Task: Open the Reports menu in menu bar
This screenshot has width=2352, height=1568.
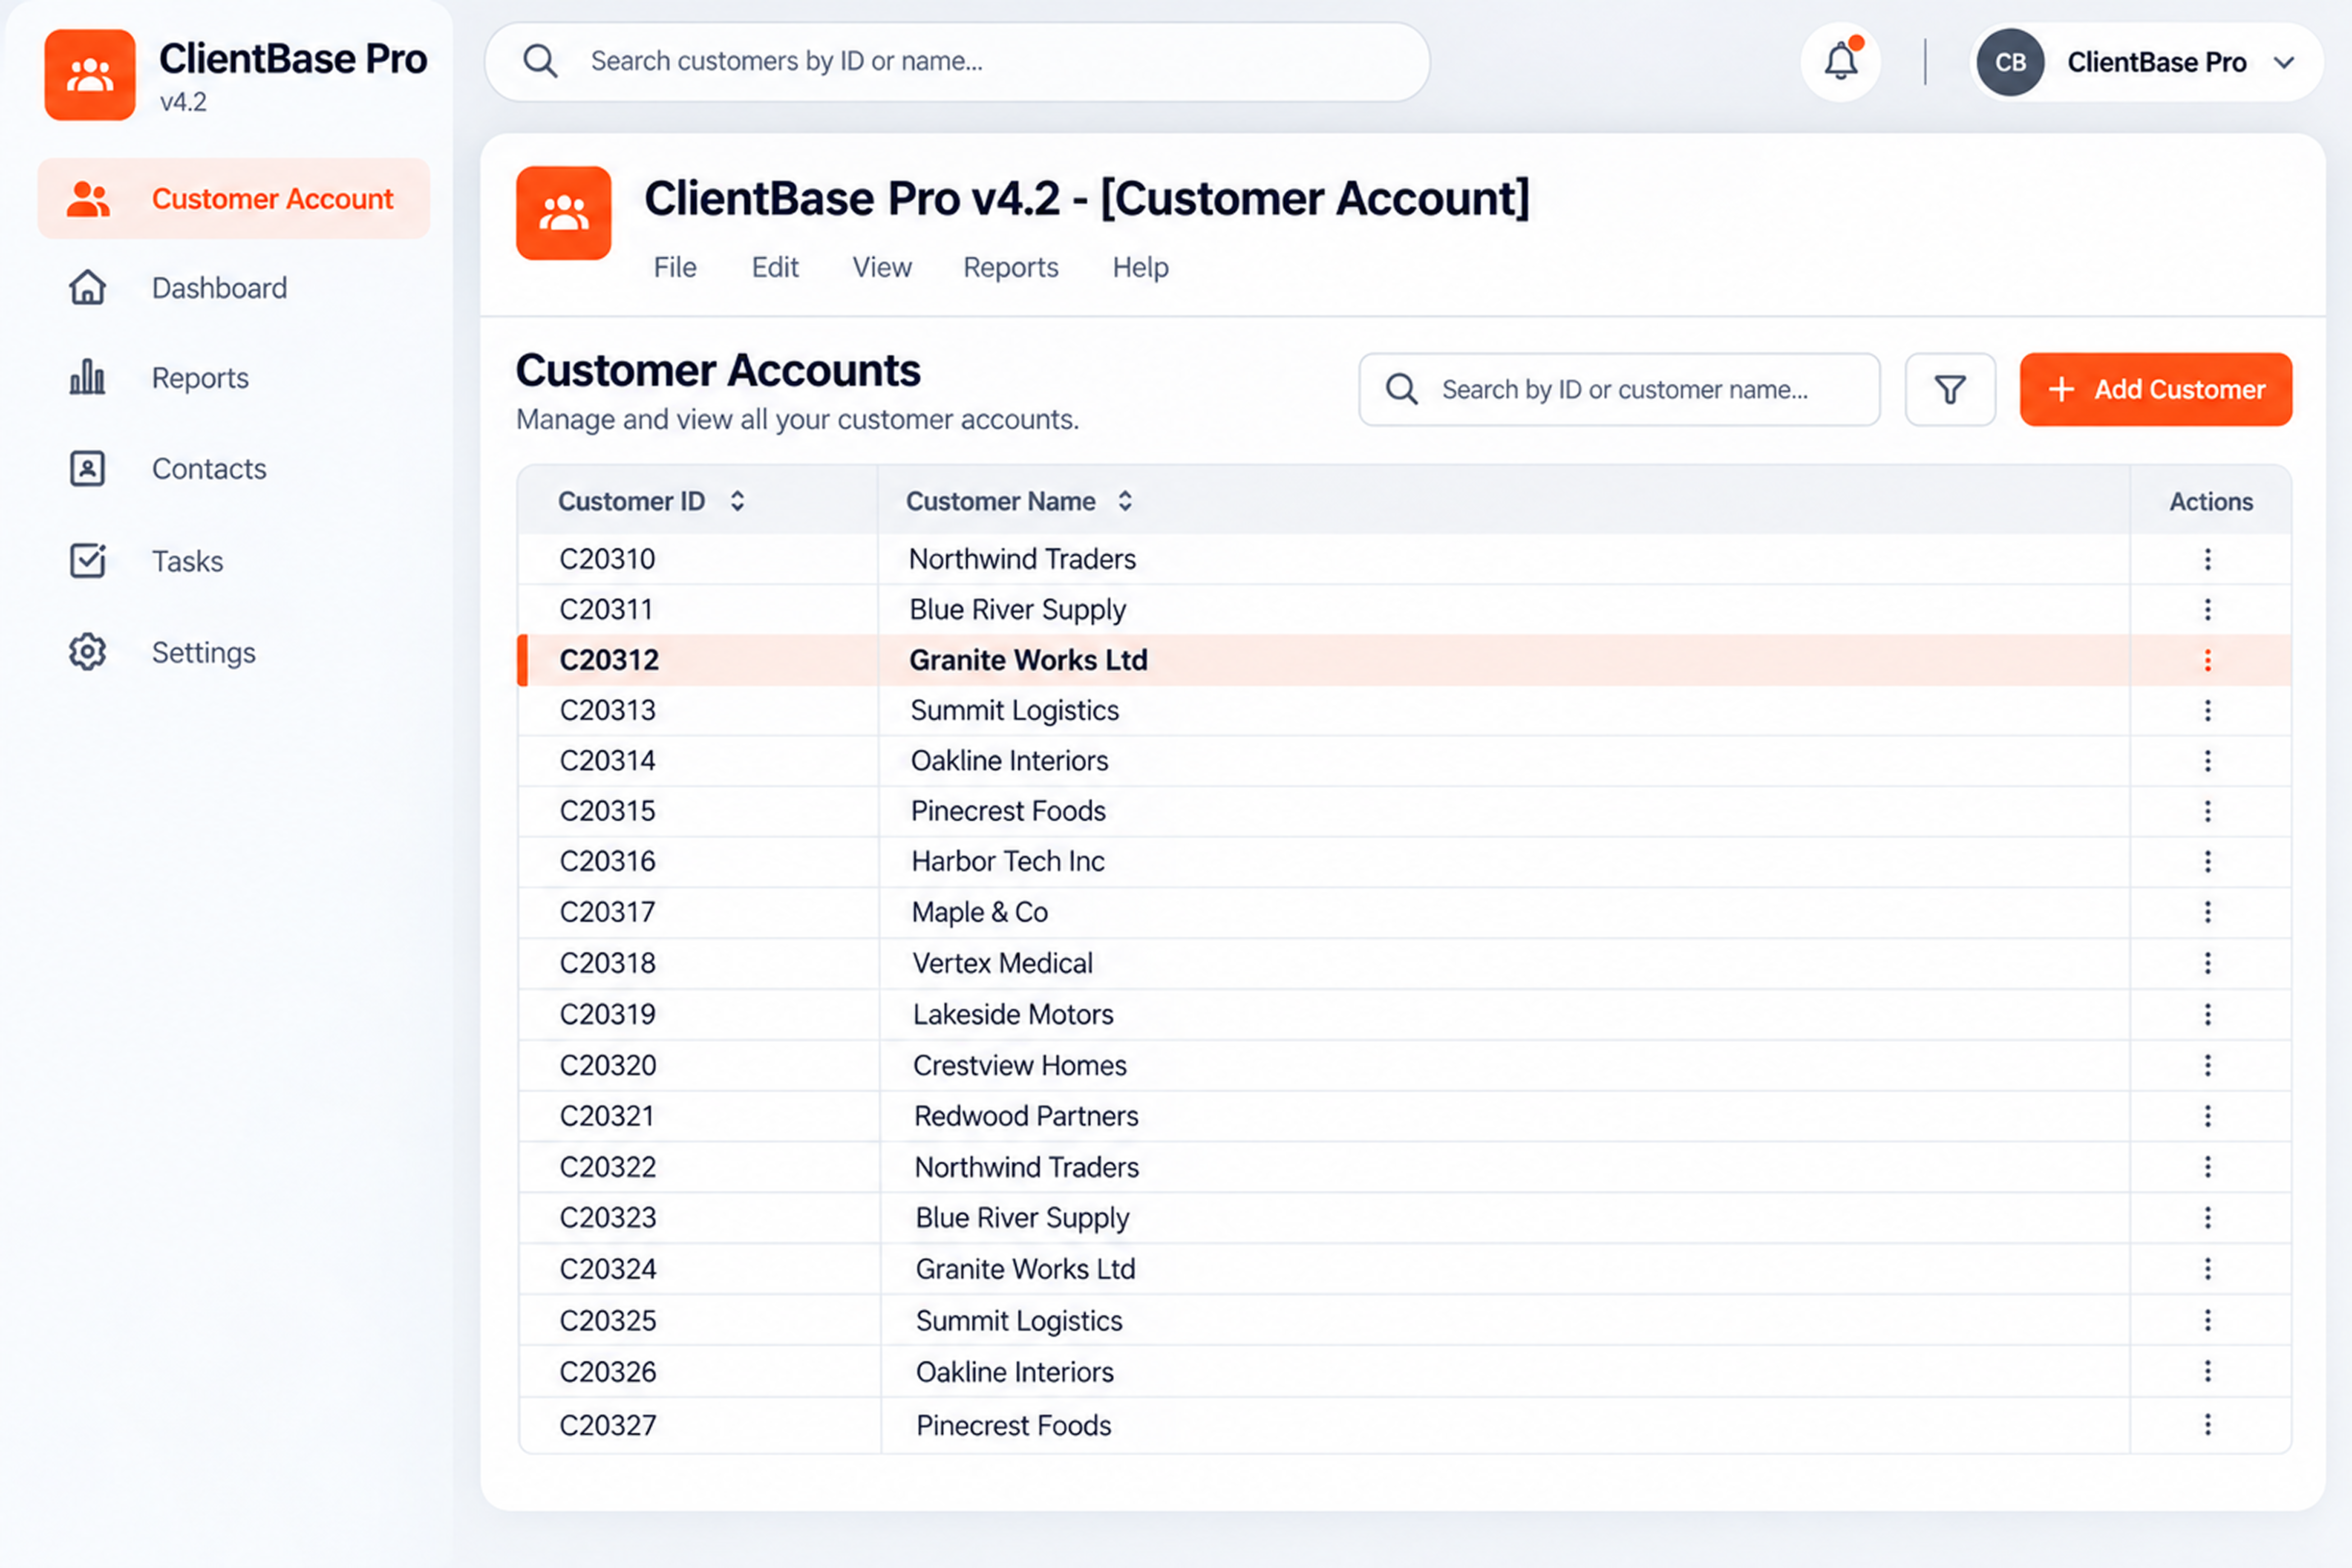Action: pos(1010,267)
